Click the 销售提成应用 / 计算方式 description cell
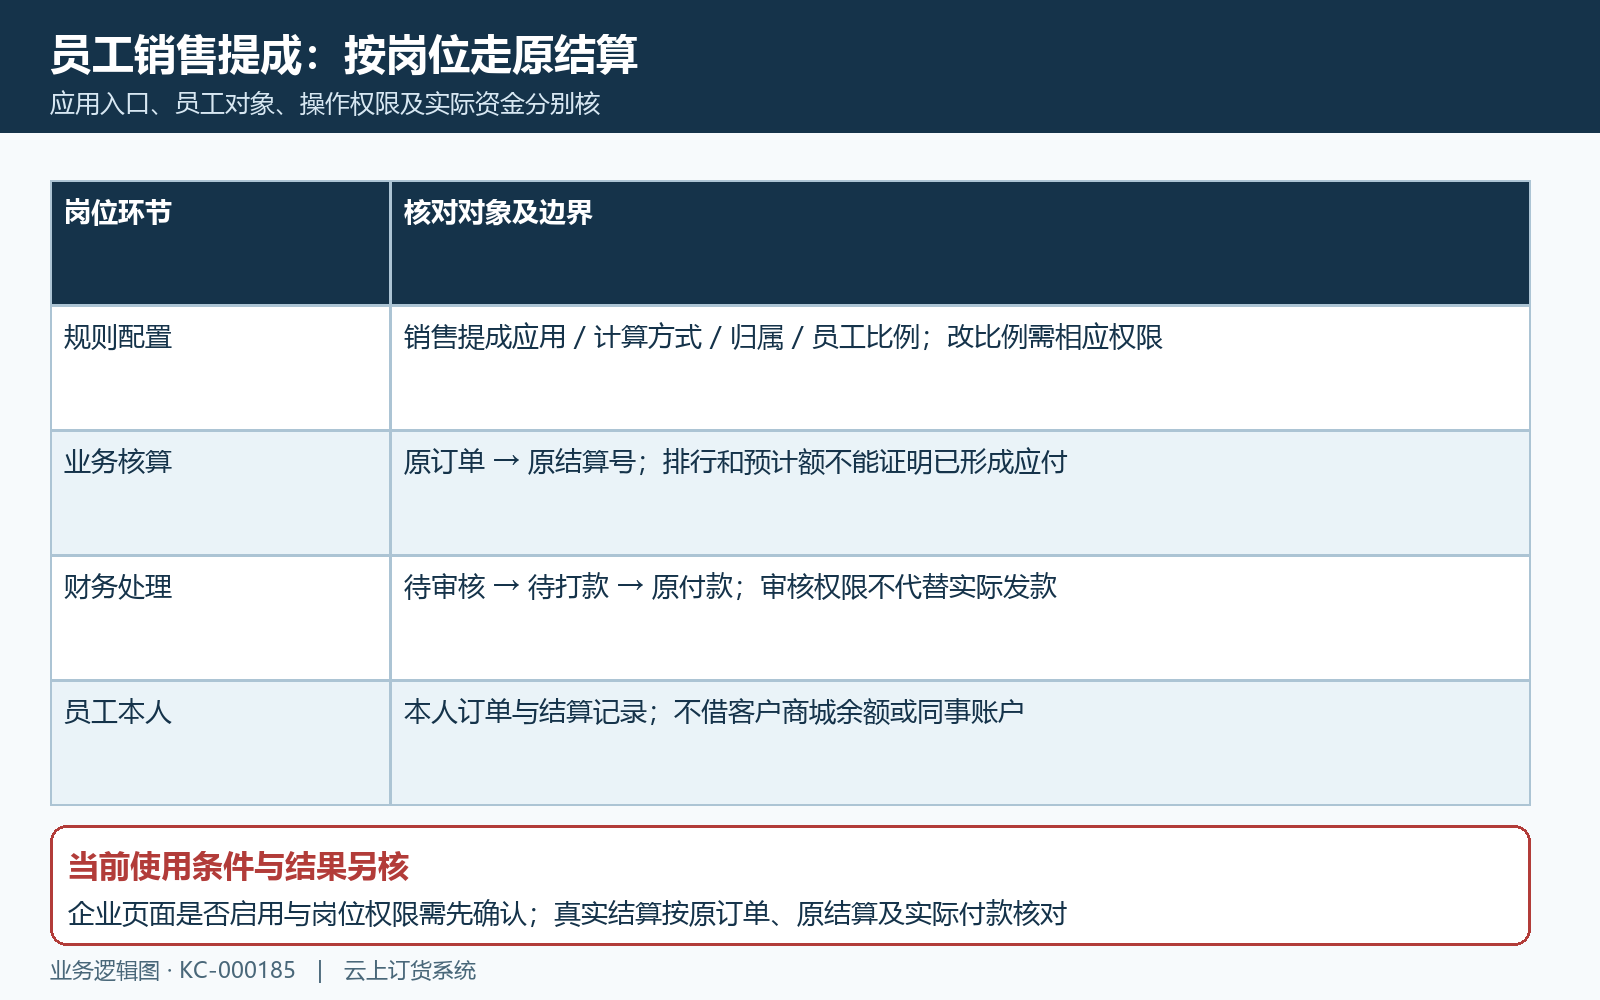The width and height of the screenshot is (1600, 1000). coord(960,368)
